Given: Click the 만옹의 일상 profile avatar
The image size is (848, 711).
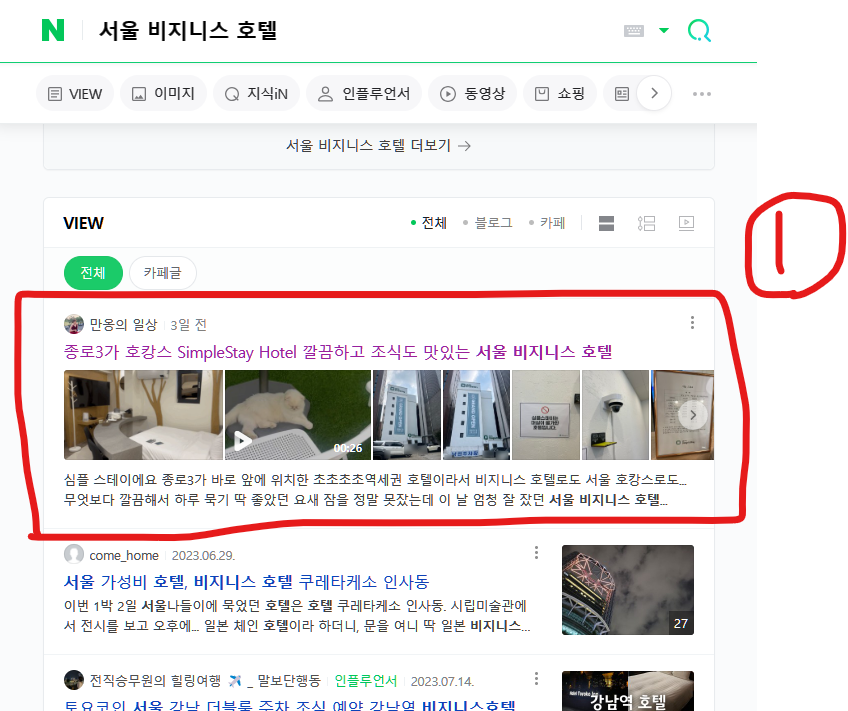Looking at the screenshot, I should click(74, 324).
